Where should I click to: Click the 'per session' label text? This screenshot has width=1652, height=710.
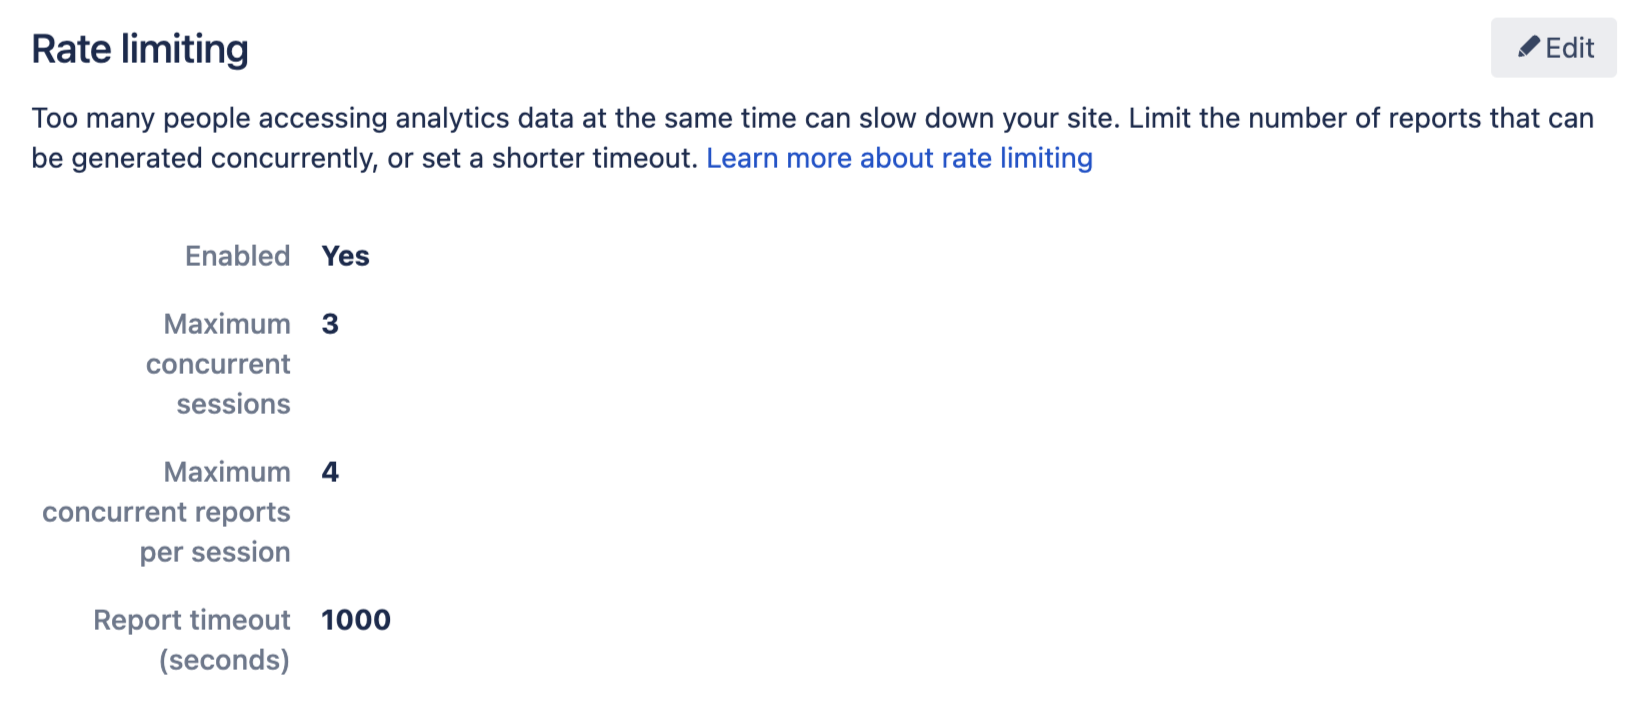(x=215, y=552)
